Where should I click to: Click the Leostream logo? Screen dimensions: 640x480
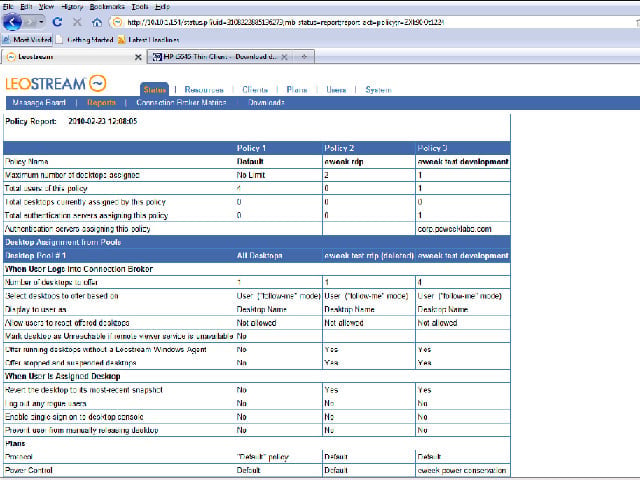[56, 84]
